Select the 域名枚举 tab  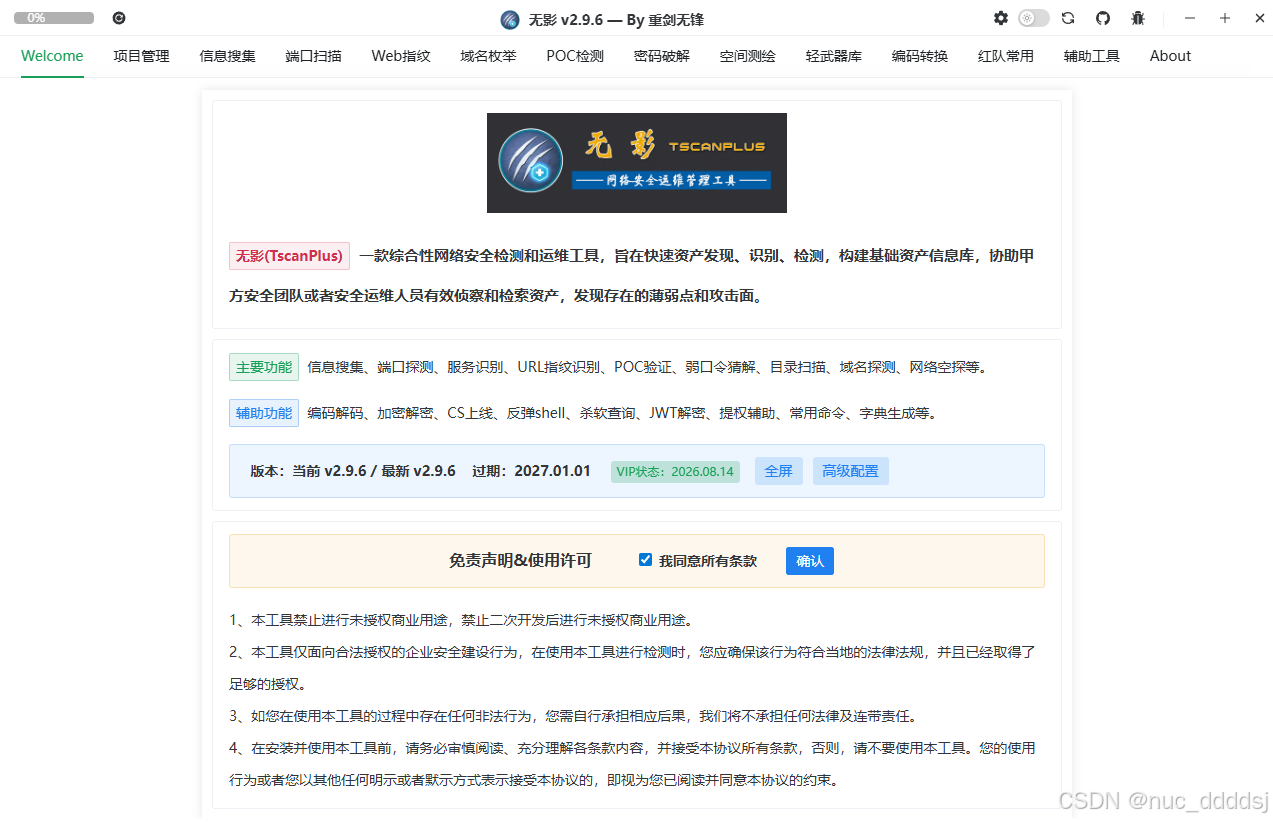[489, 56]
